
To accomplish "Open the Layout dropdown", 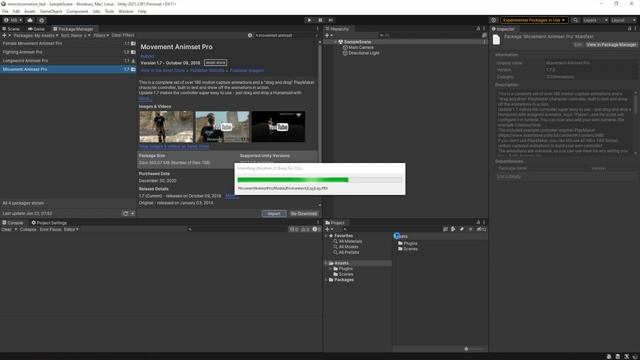I will [x=623, y=20].
